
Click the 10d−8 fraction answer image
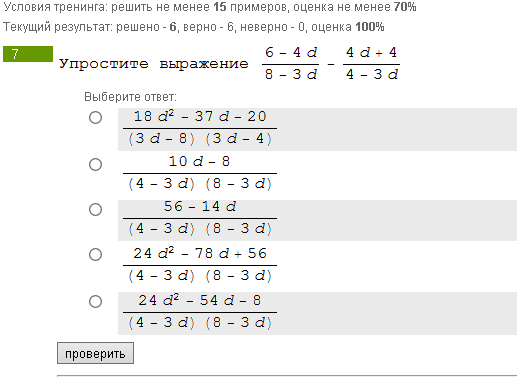click(200, 173)
